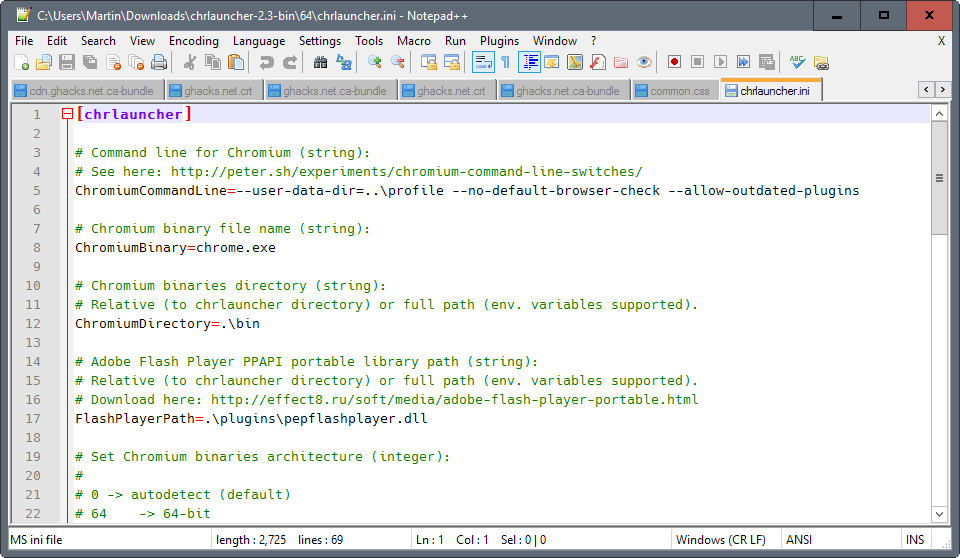
Task: Toggle monitoring with eye icon
Action: [643, 62]
